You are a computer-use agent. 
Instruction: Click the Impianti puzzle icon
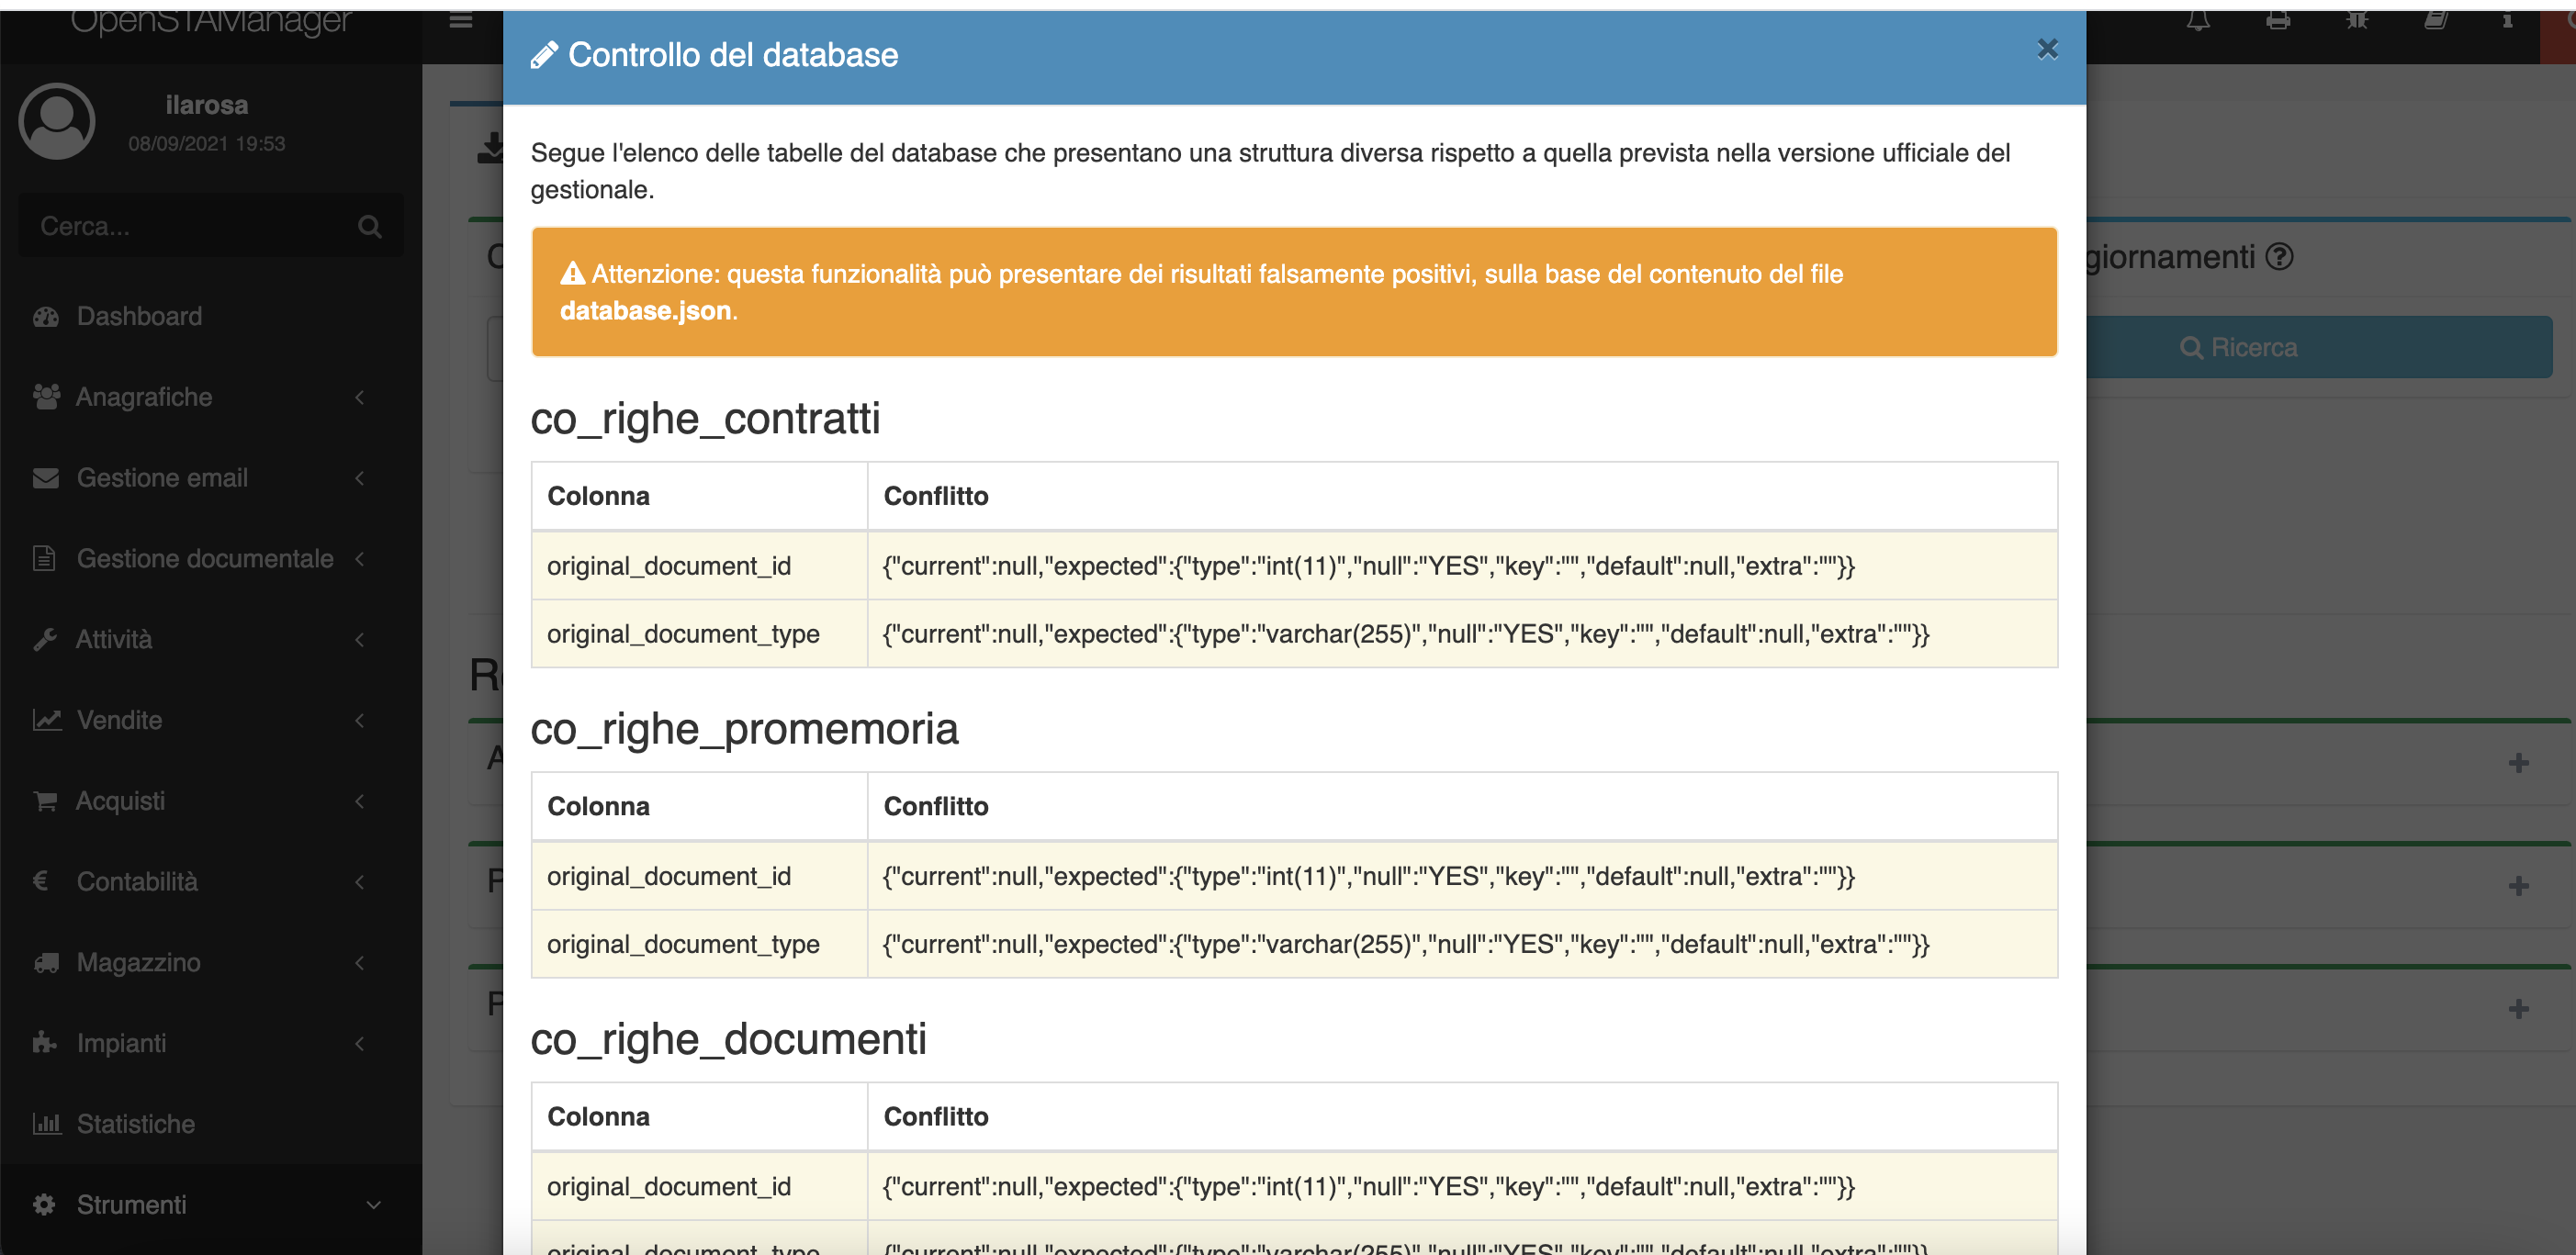44,1043
